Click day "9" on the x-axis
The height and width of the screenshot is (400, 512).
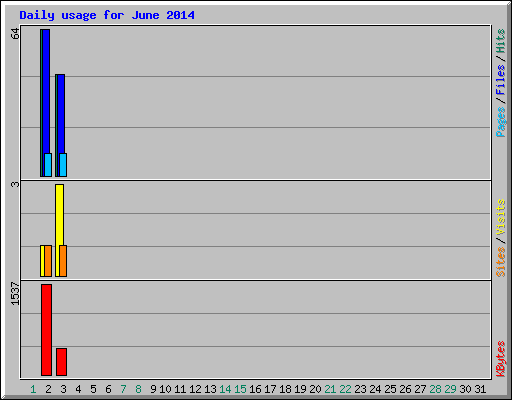click(153, 389)
